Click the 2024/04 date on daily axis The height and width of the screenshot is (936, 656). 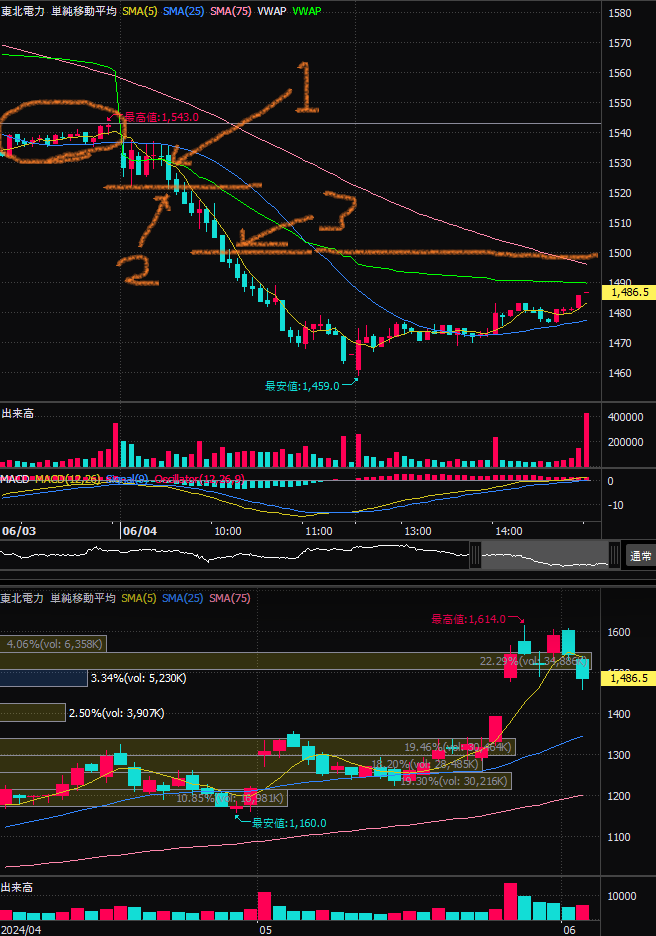click(21, 930)
